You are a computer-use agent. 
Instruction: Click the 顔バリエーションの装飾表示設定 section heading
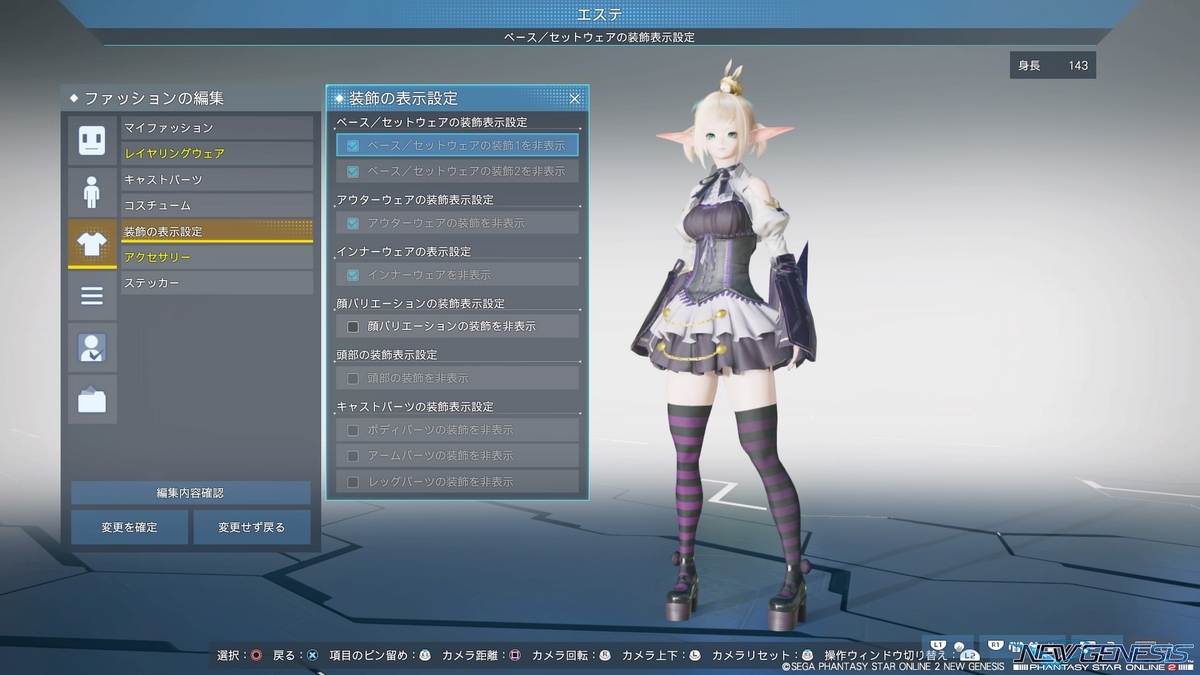(x=421, y=303)
